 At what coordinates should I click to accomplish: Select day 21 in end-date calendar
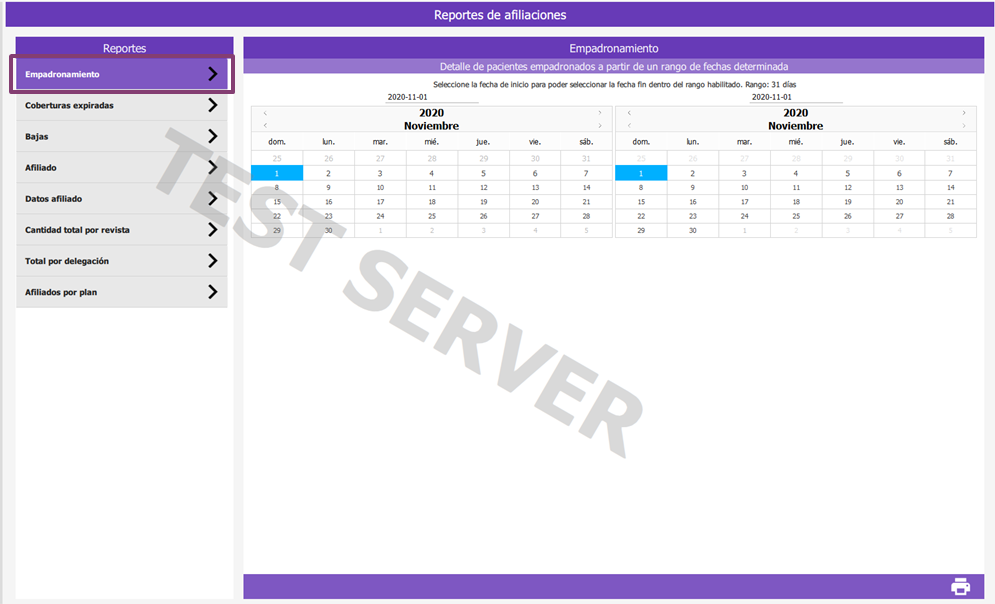951,202
